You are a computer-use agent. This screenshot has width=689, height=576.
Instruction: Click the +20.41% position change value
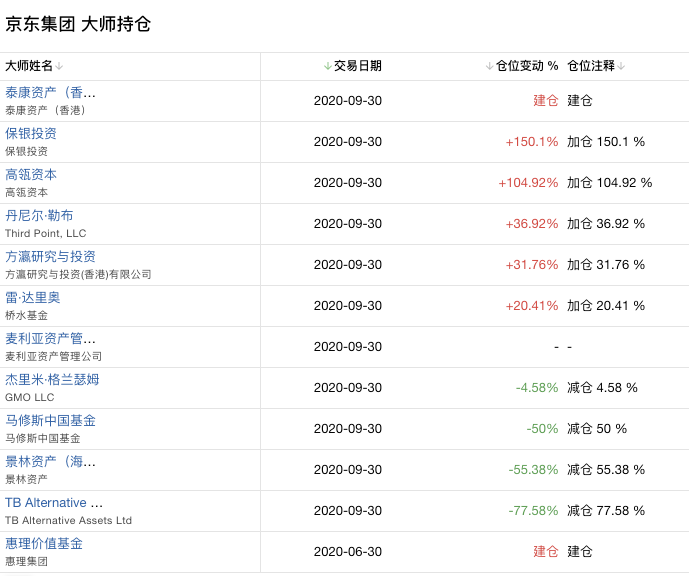532,305
